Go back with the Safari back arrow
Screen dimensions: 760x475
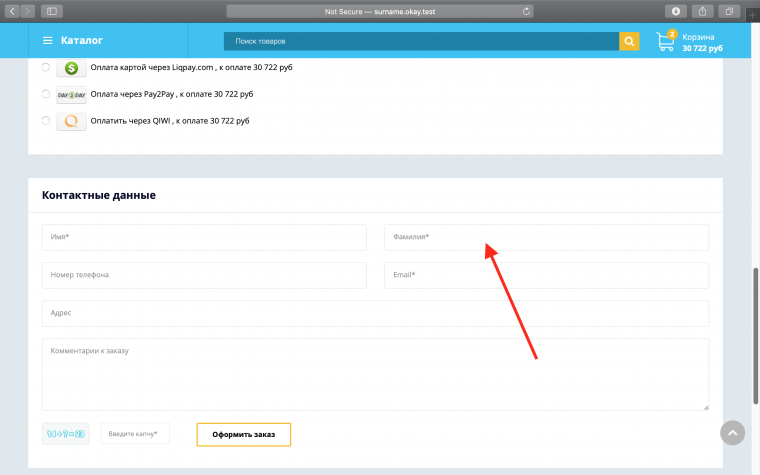(x=12, y=11)
